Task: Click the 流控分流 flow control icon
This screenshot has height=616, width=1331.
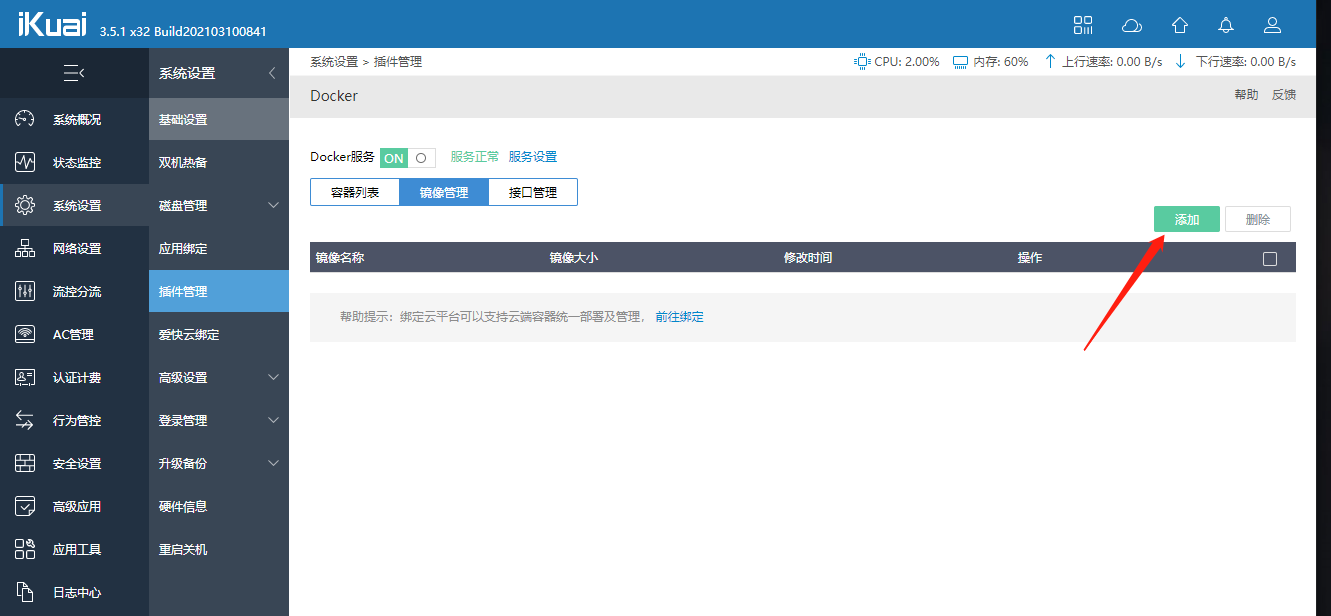Action: [25, 291]
